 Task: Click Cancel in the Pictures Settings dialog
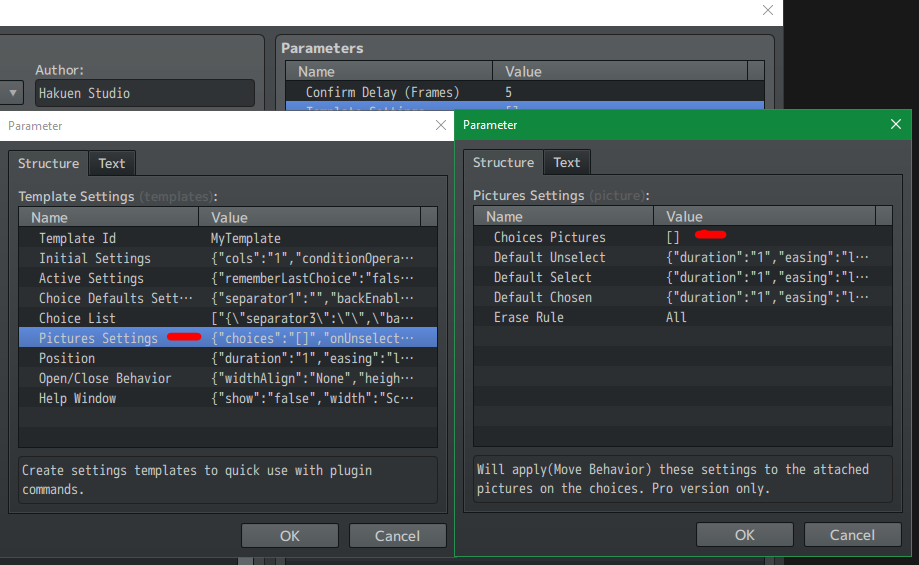click(x=852, y=535)
